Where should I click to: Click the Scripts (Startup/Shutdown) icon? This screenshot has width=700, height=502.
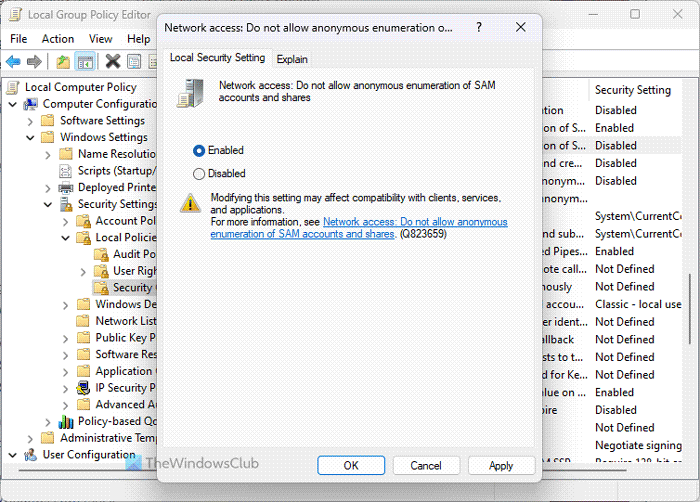tap(66, 171)
